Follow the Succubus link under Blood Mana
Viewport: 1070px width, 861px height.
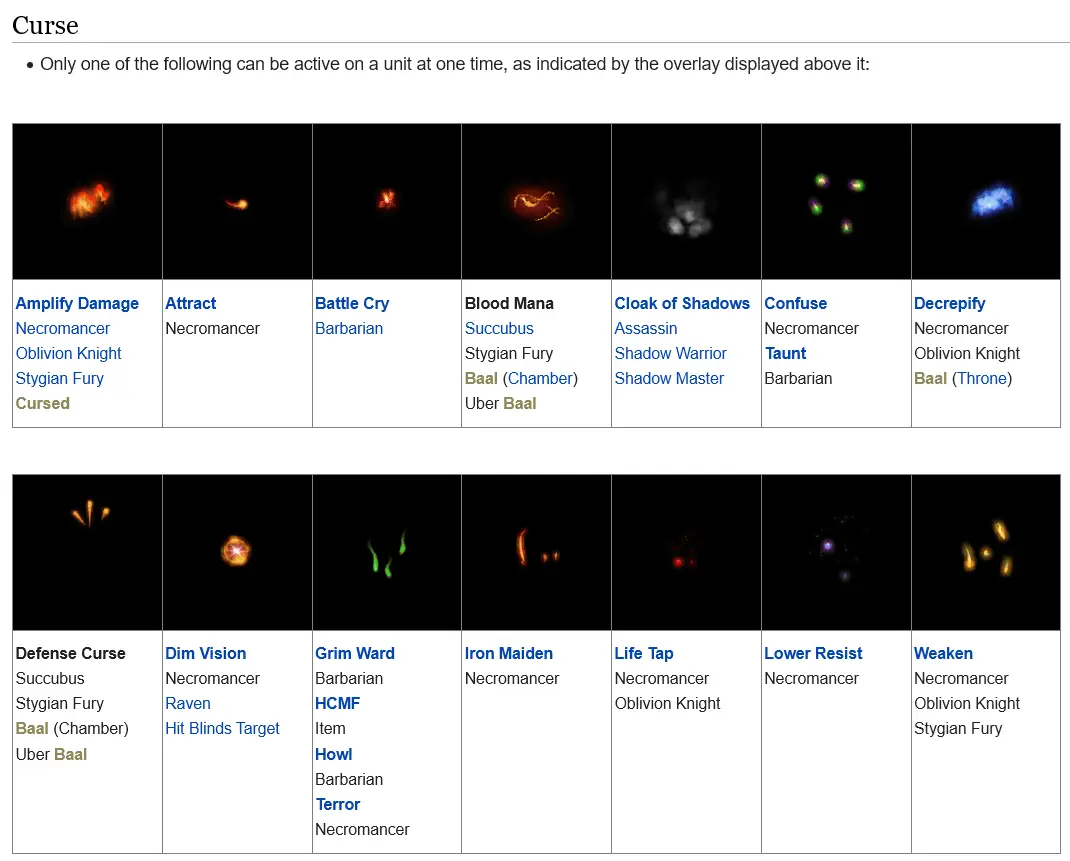pyautogui.click(x=499, y=328)
